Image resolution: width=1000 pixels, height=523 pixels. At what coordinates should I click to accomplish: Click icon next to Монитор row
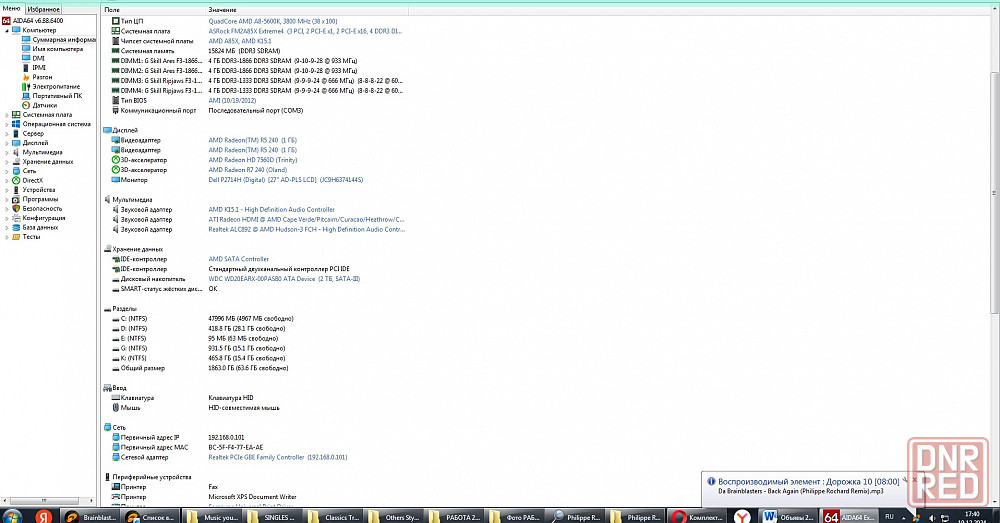coord(115,180)
